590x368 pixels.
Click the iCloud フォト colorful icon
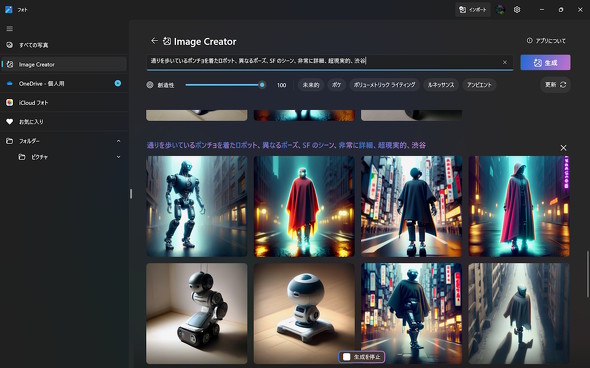10,102
